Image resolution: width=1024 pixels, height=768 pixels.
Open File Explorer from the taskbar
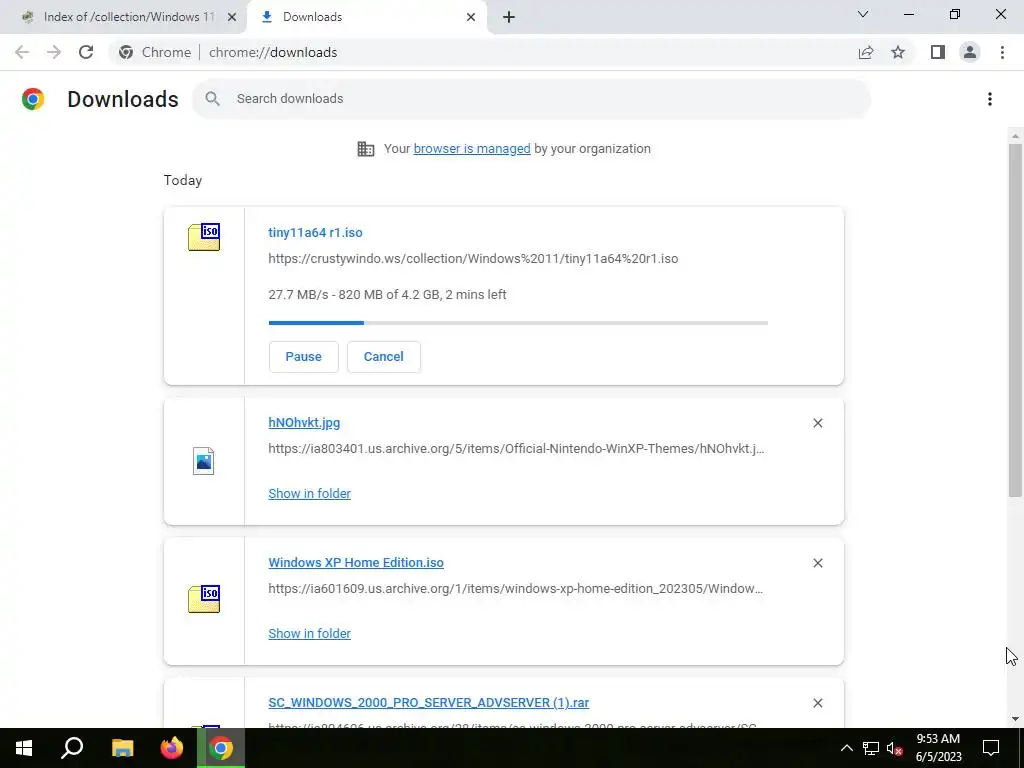click(122, 748)
